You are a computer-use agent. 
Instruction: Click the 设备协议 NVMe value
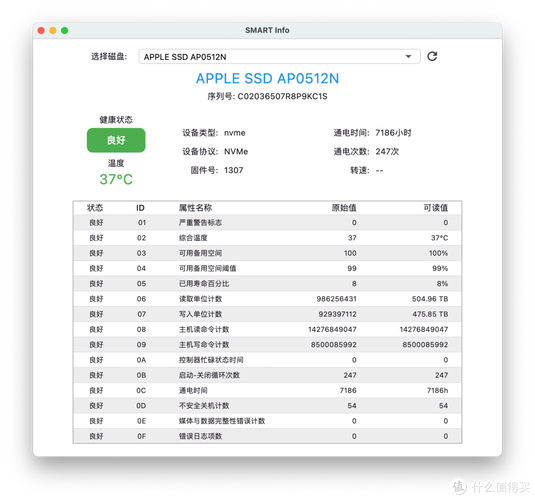tap(236, 152)
